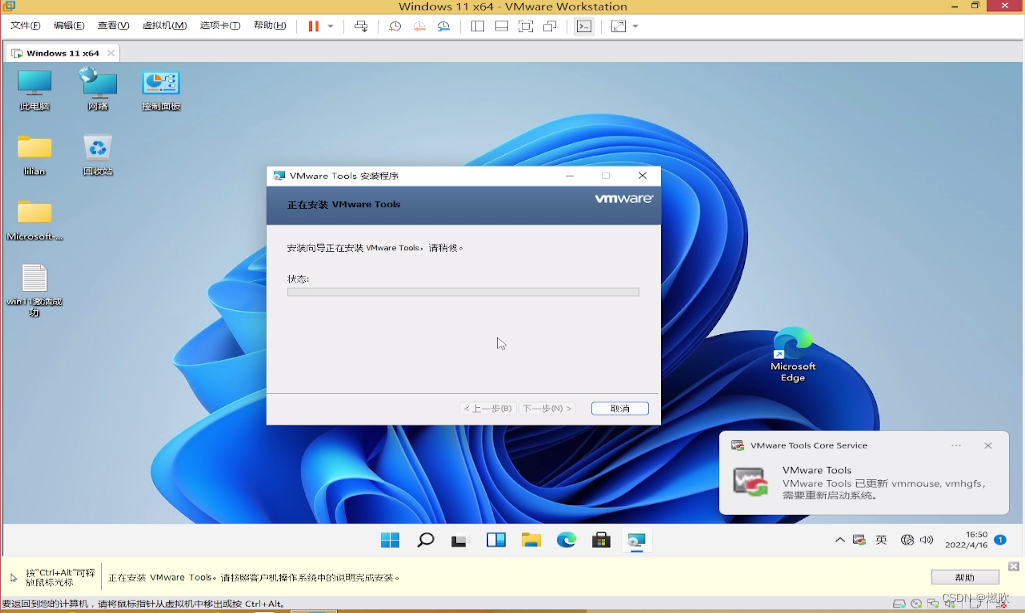Viewport: 1025px width, 613px height.
Task: Open Widgets from the taskbar
Action: 496,540
